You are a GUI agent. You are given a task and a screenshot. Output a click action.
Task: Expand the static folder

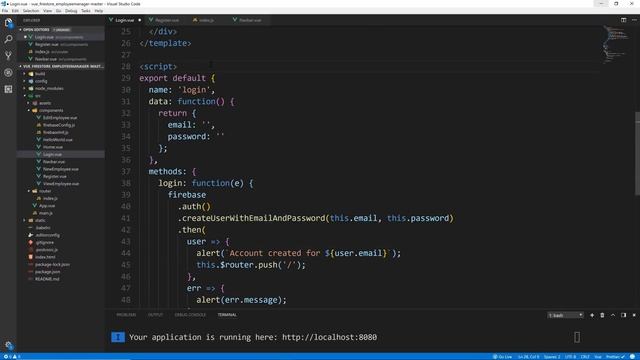(x=40, y=220)
